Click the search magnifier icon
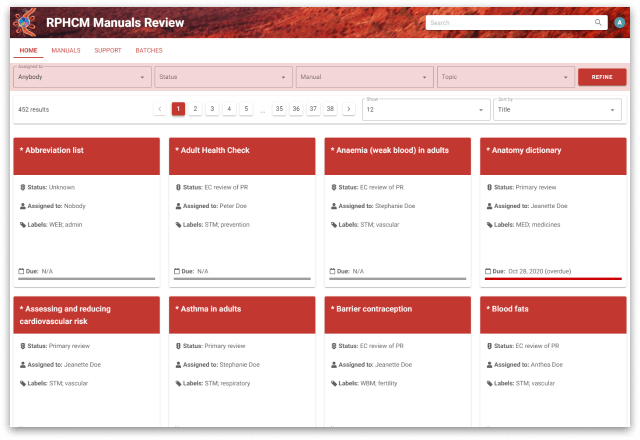Screen dimensions: 640x440 [598, 22]
